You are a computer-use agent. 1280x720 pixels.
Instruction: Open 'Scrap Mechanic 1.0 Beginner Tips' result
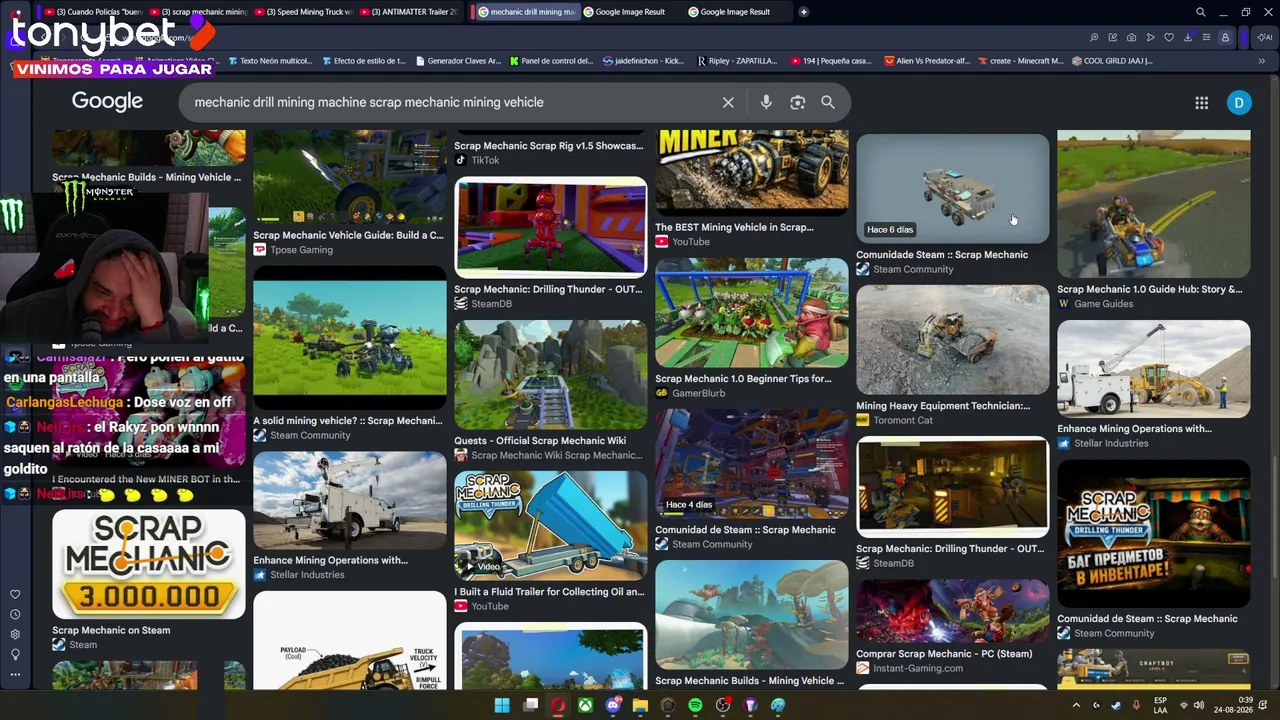coord(752,313)
